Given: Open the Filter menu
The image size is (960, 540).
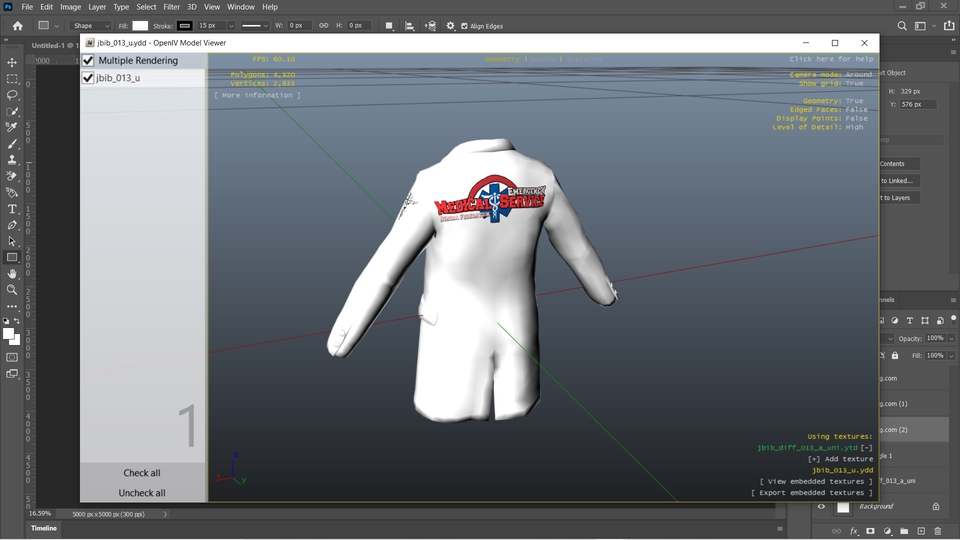Looking at the screenshot, I should tap(169, 7).
